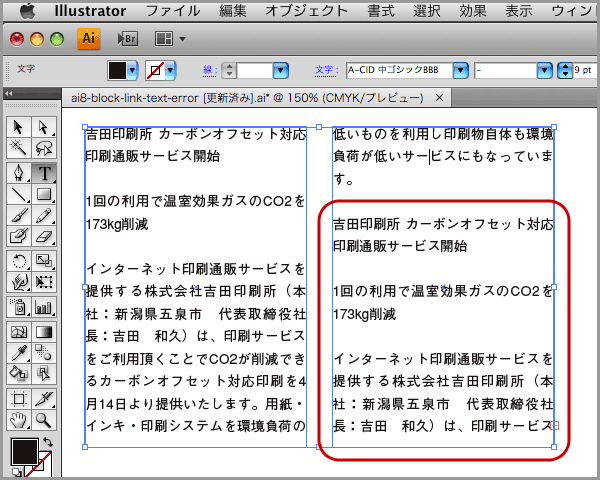Pick the Live Paint Bucket tool
Screen dimensions: 600x480
pyautogui.click(x=18, y=374)
